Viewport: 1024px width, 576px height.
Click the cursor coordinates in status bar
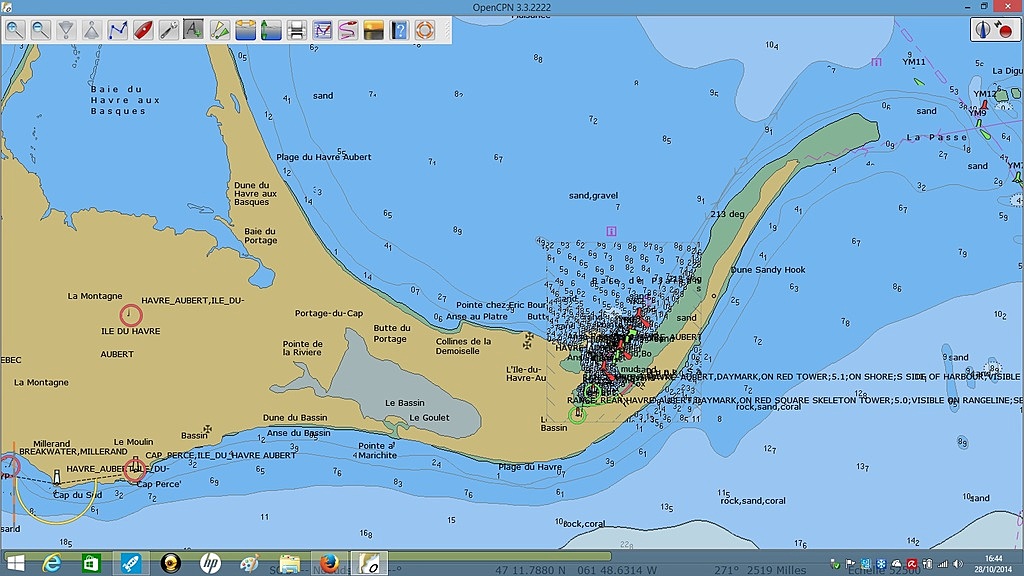(x=576, y=570)
